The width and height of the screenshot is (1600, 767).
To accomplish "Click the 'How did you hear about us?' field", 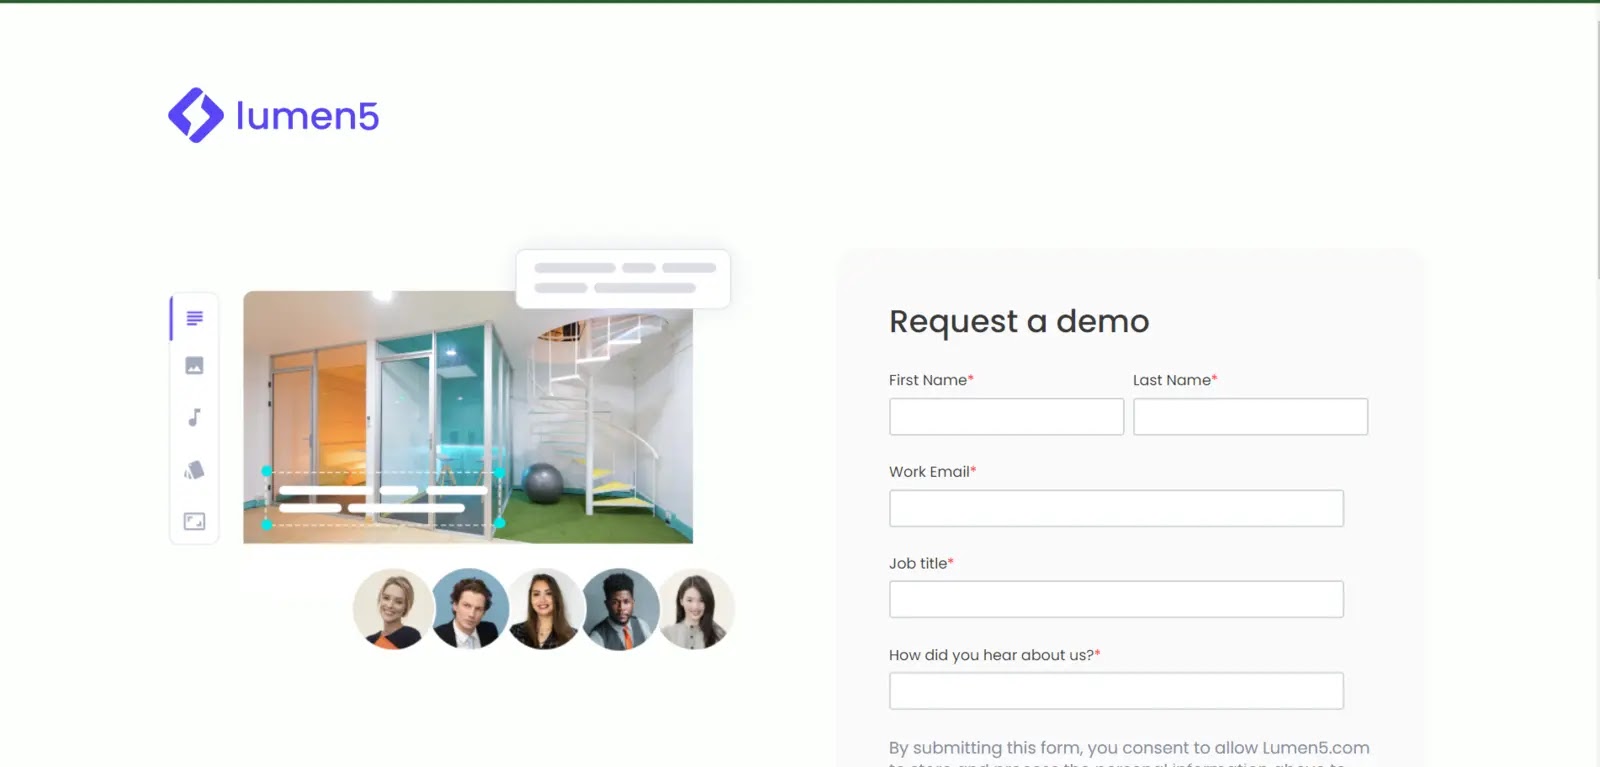I will click(1116, 691).
